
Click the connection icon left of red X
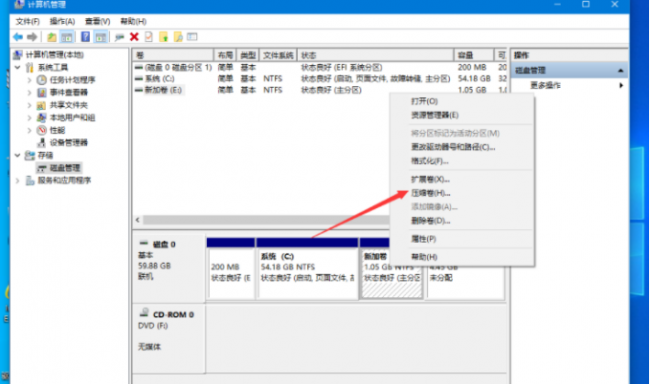coord(119,37)
